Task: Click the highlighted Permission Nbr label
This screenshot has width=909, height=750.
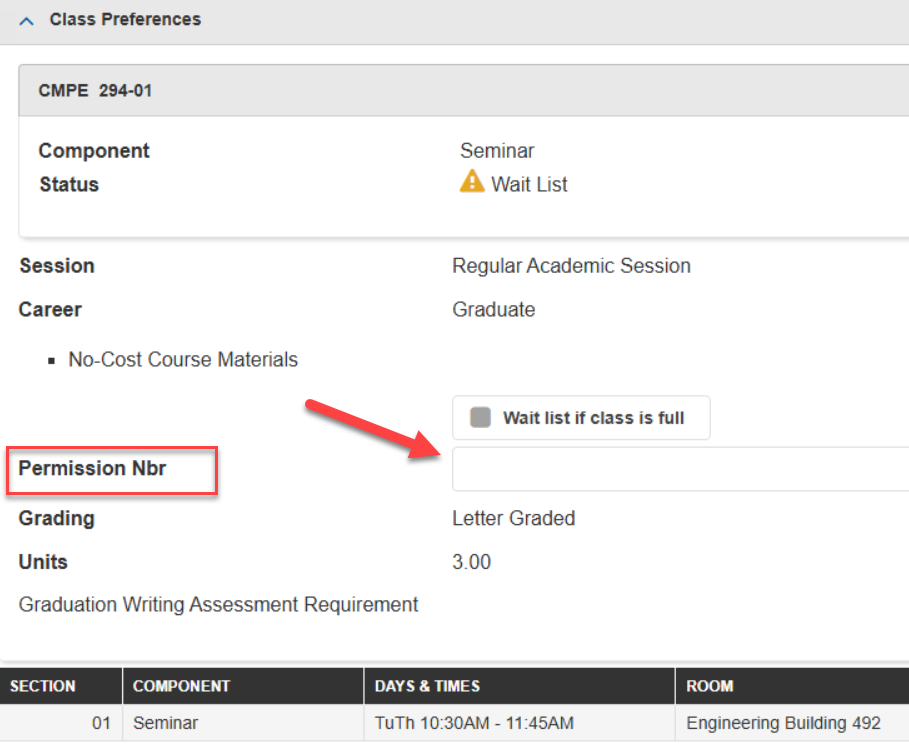Action: click(94, 468)
